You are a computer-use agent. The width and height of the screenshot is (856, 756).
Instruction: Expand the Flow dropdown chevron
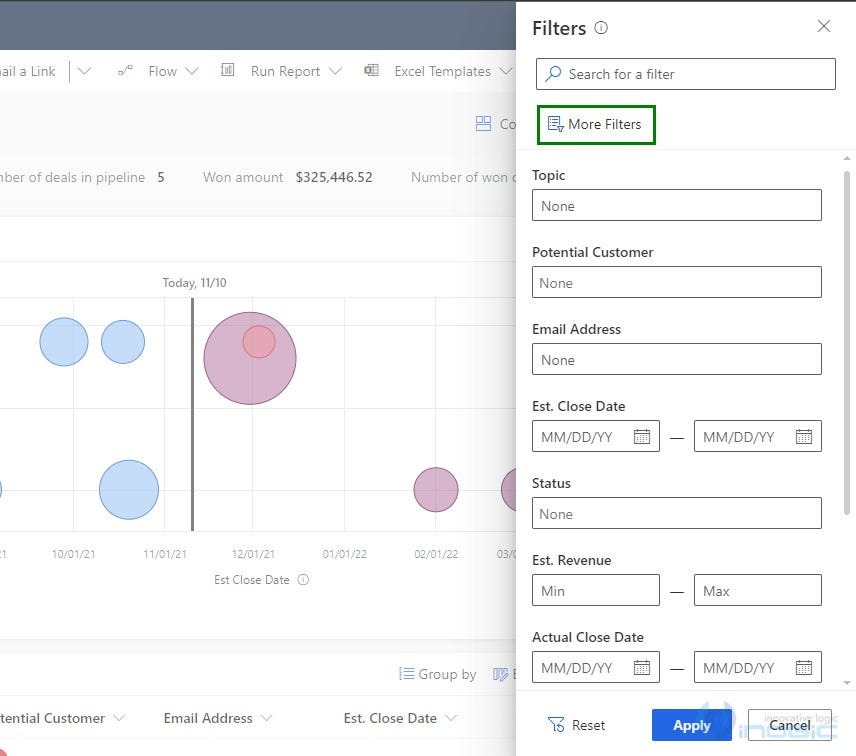pyautogui.click(x=192, y=72)
